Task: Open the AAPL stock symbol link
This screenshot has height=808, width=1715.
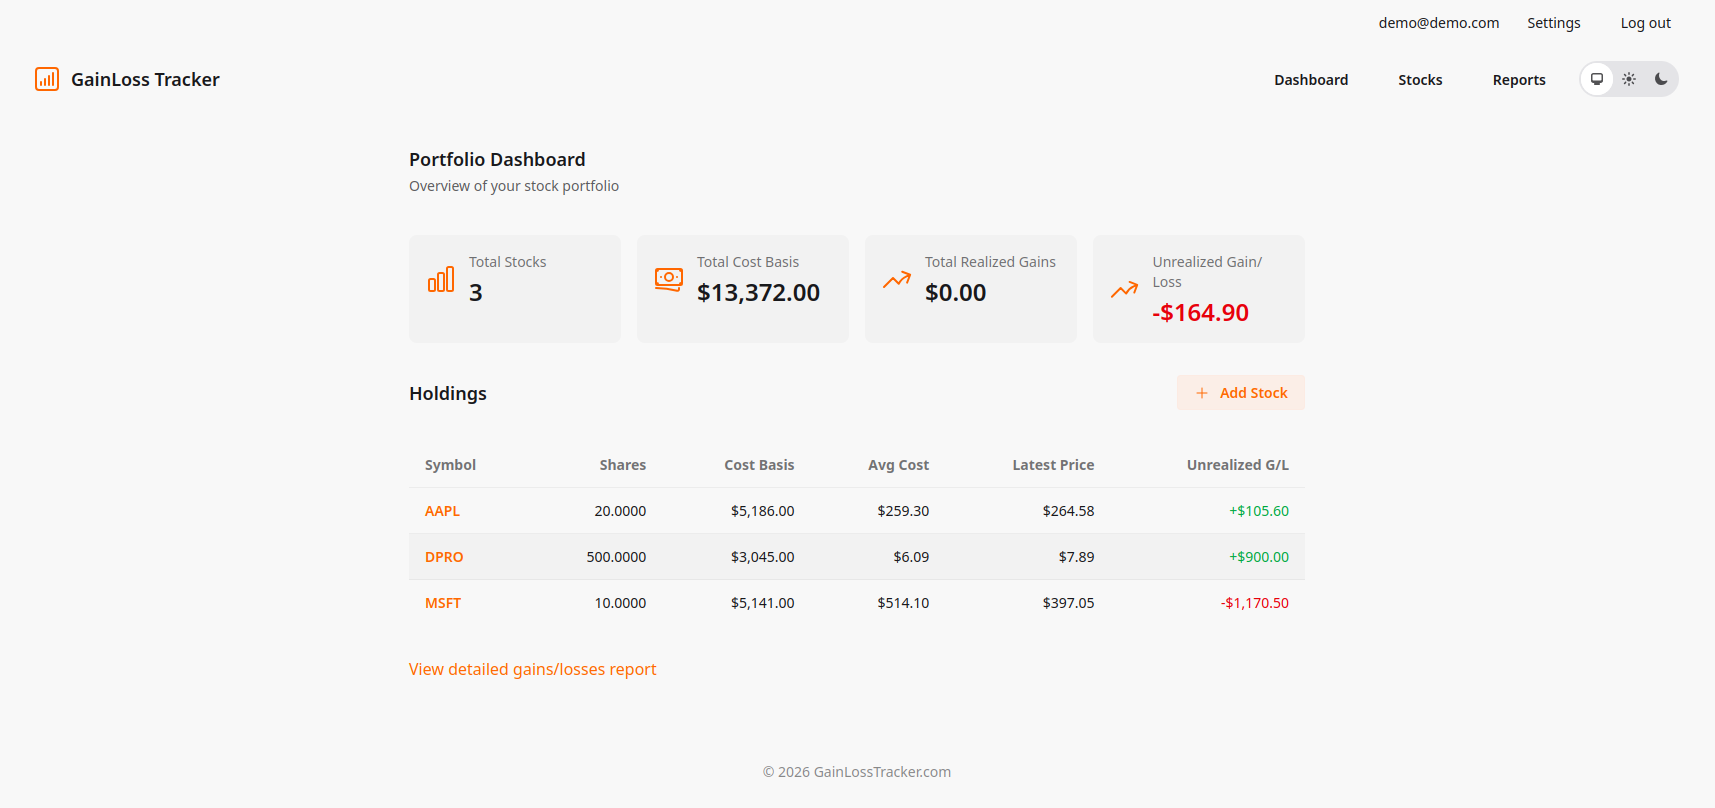Action: point(442,511)
